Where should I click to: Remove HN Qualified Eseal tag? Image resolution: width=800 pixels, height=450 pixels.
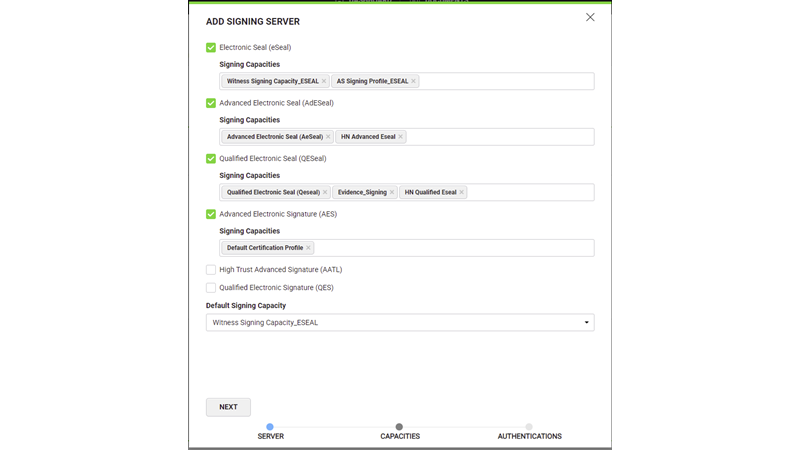[461, 192]
